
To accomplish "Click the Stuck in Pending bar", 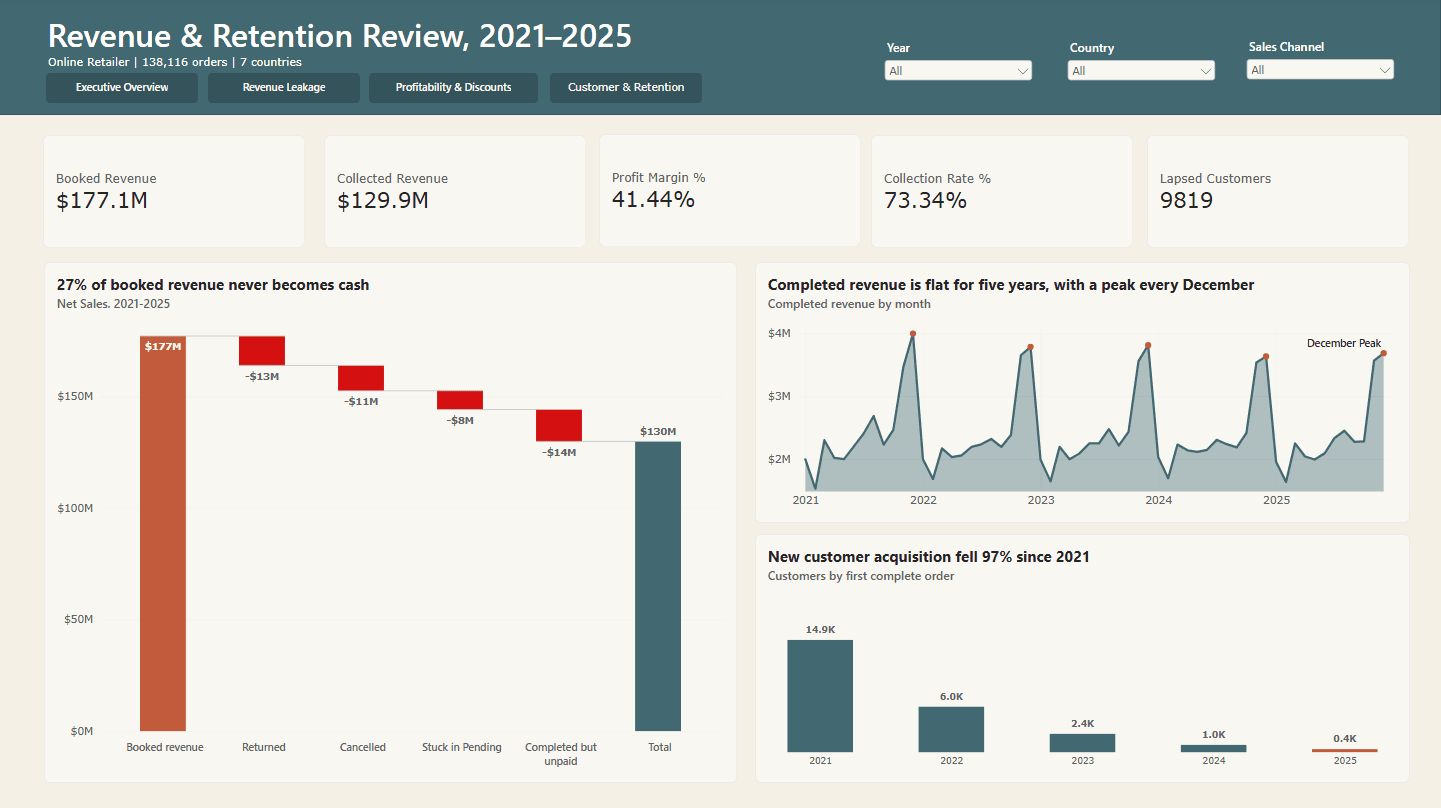I will click(x=460, y=400).
